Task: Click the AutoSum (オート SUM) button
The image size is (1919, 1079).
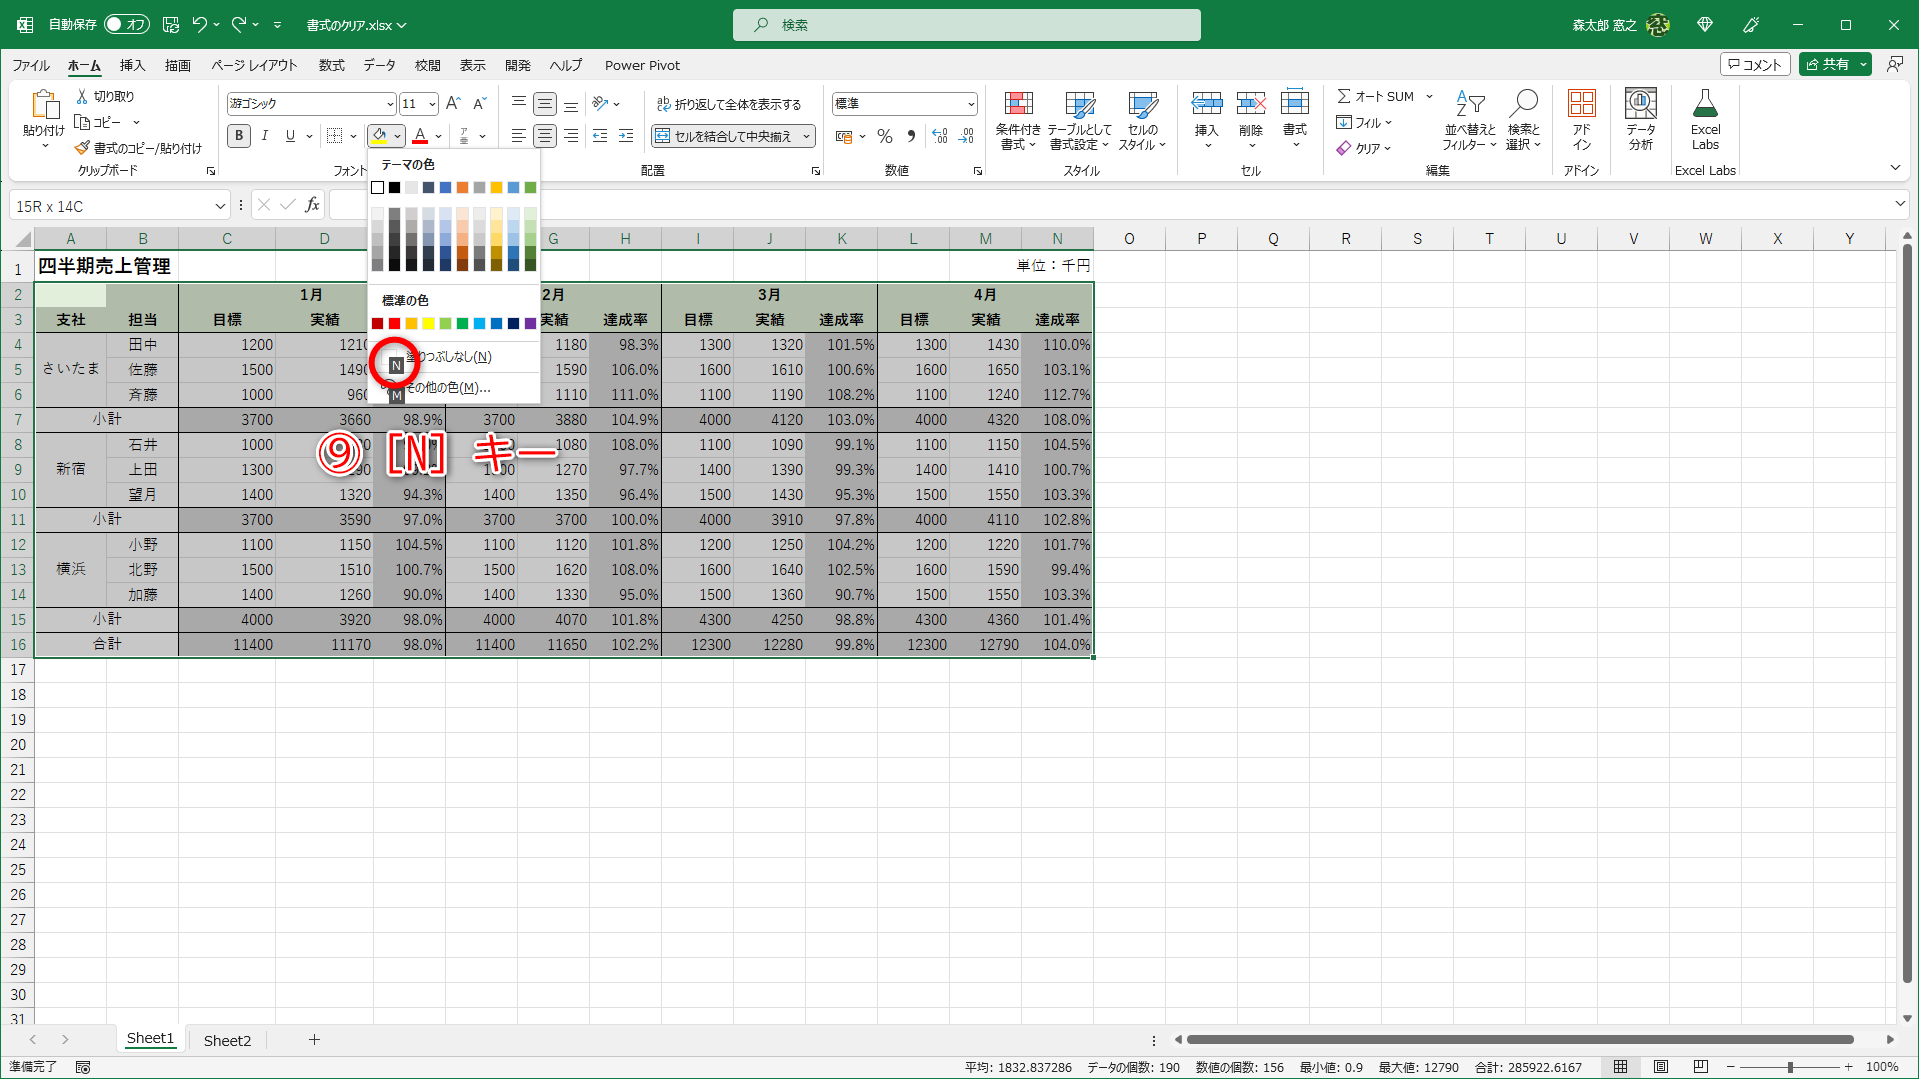Action: [x=1376, y=96]
